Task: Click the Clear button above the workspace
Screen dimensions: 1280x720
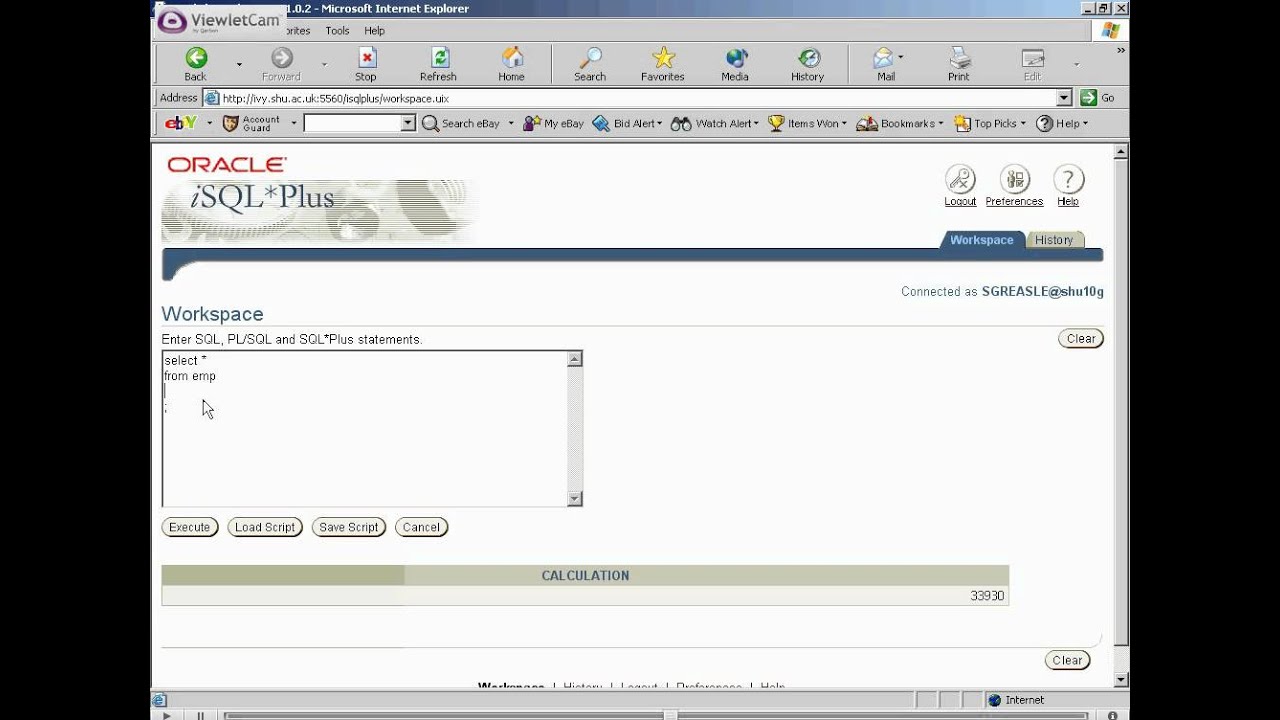Action: click(1081, 339)
